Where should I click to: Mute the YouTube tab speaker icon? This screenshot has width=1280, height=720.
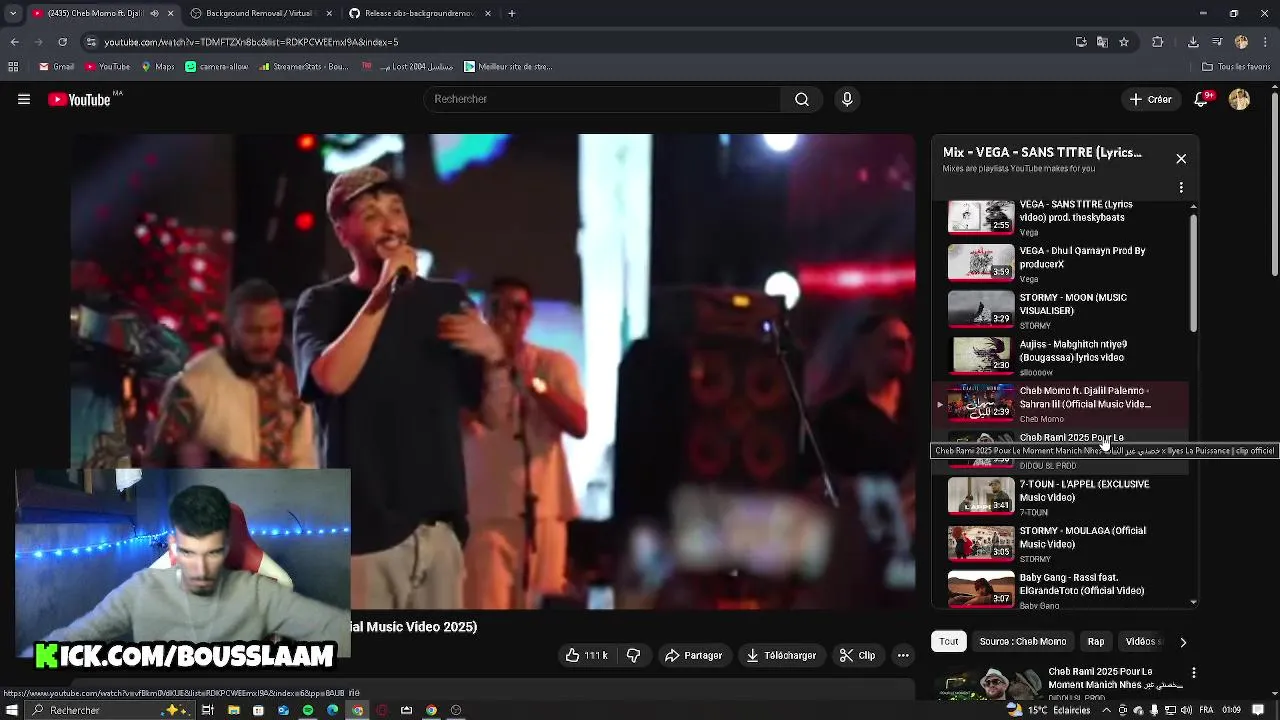pos(154,13)
